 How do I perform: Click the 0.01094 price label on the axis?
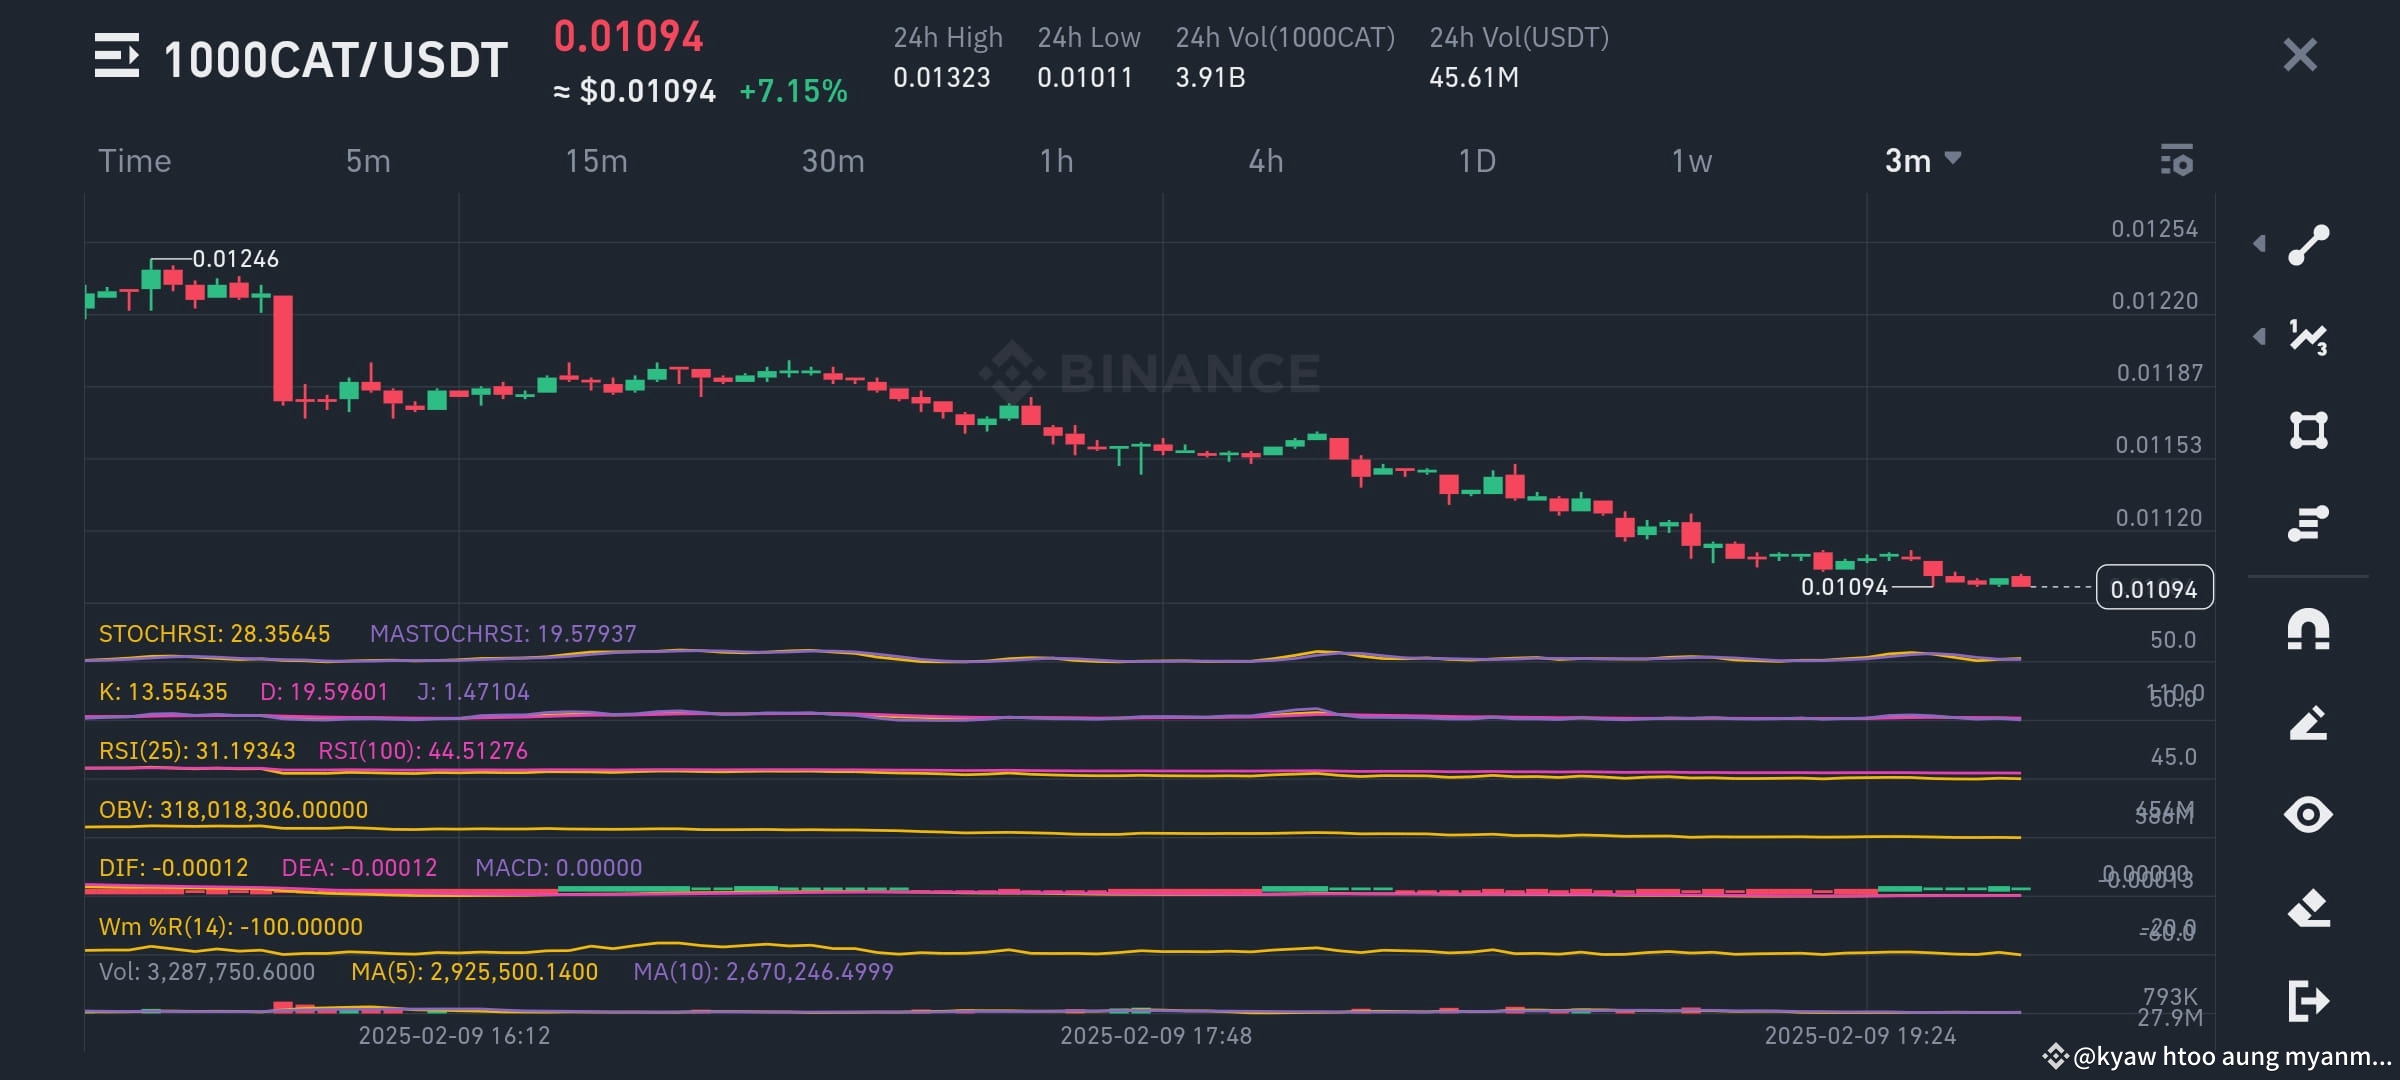2153,588
